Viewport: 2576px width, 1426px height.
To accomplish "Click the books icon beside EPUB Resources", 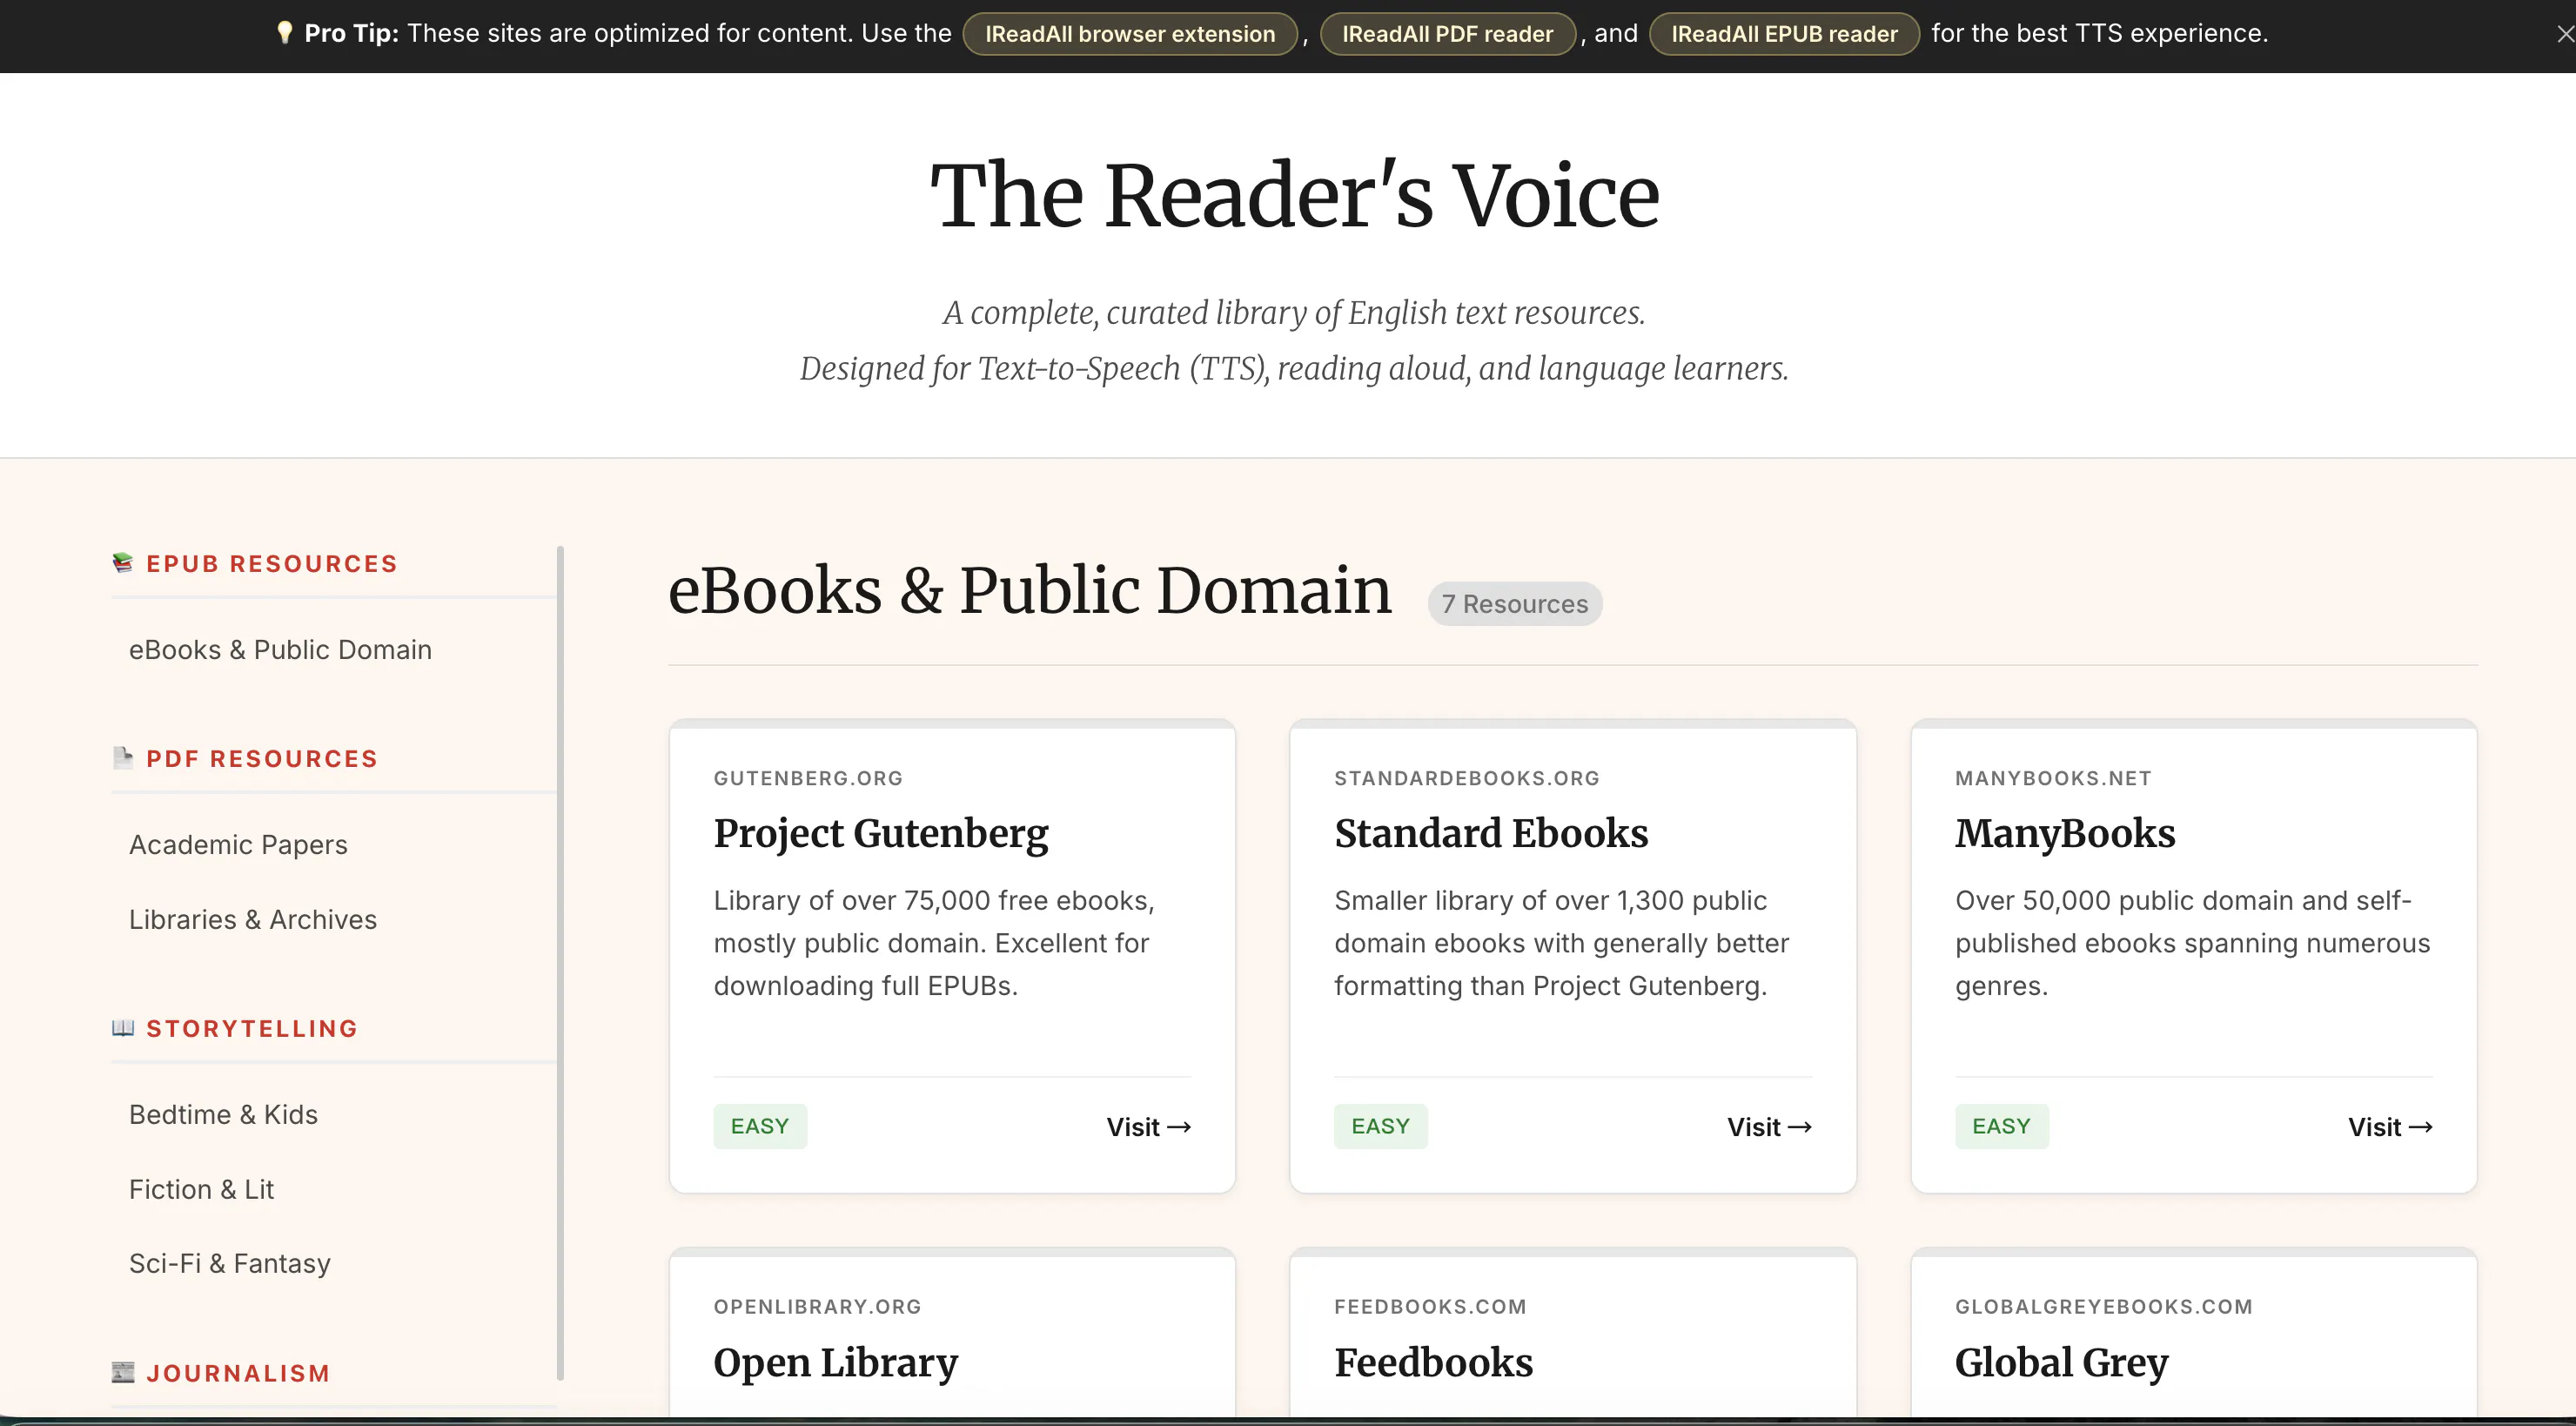I will [123, 563].
